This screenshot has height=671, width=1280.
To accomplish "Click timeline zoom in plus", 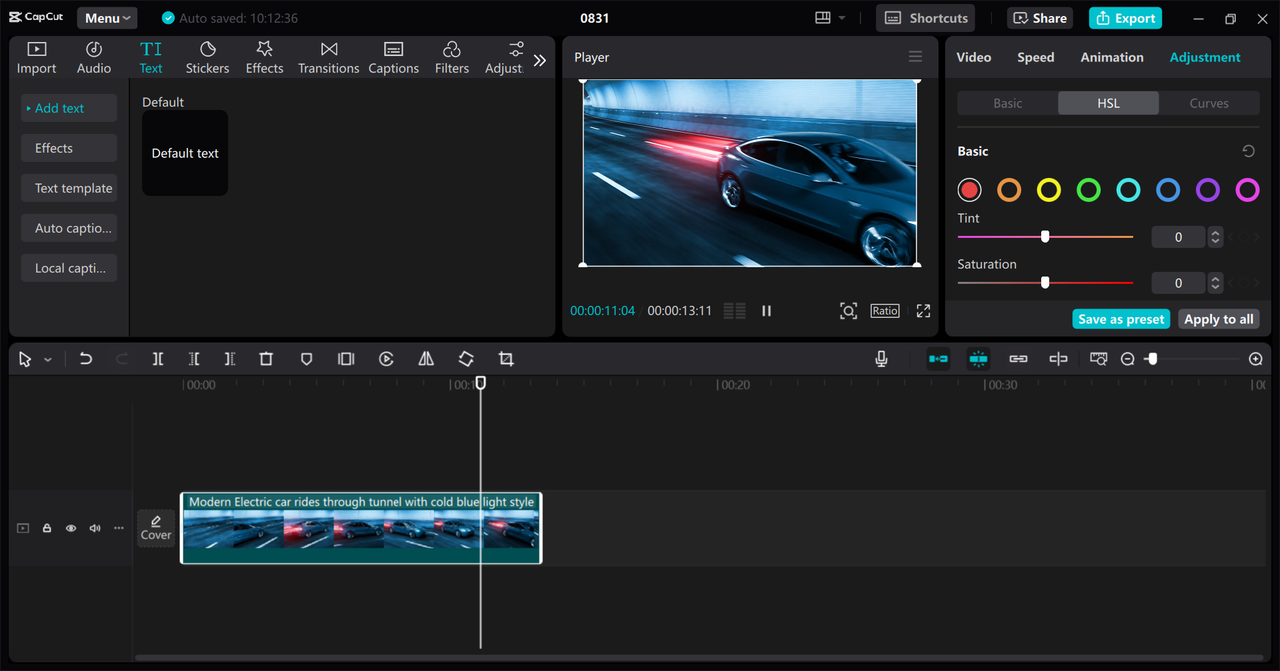I will [x=1256, y=359].
